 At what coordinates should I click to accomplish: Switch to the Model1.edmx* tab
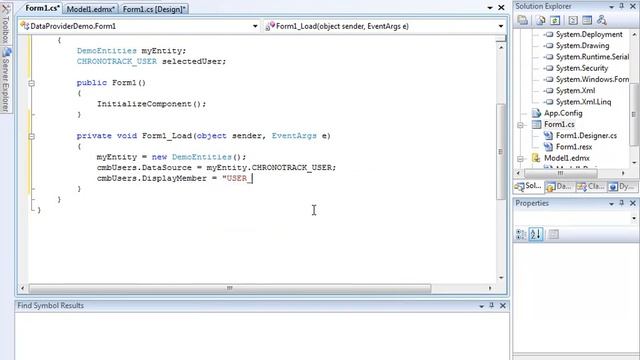[x=91, y=9]
